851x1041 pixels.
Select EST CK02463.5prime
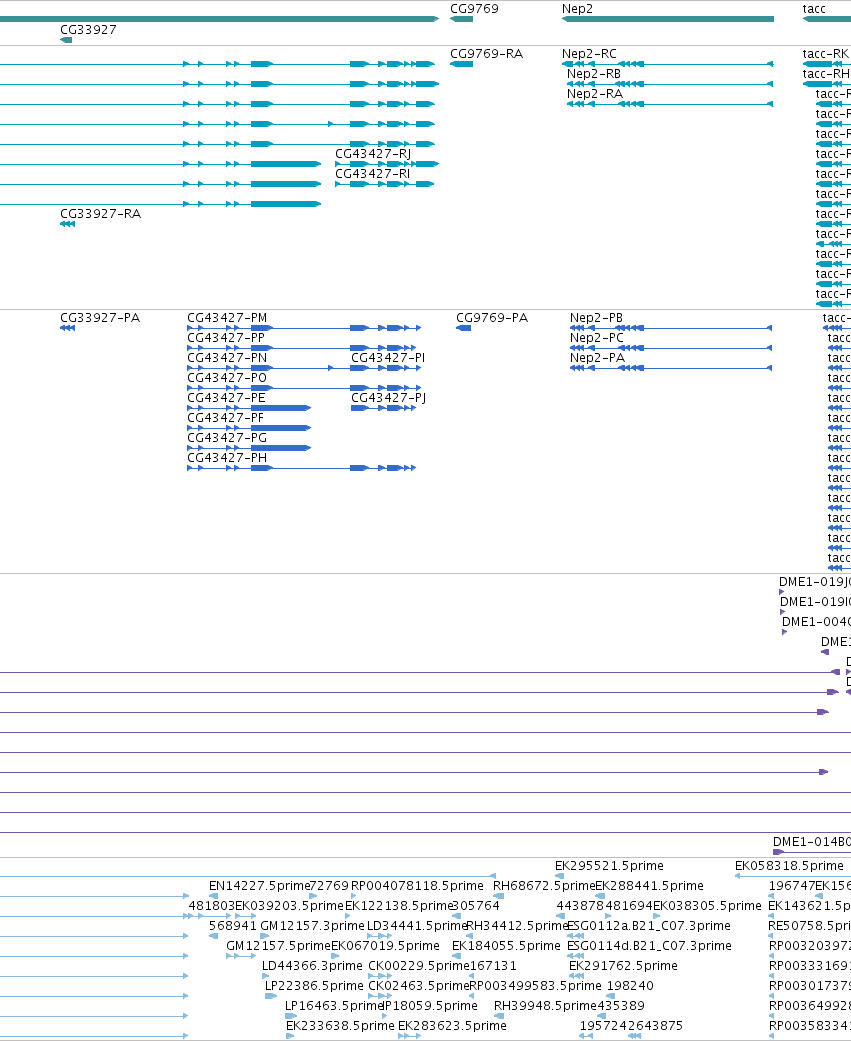(420, 985)
